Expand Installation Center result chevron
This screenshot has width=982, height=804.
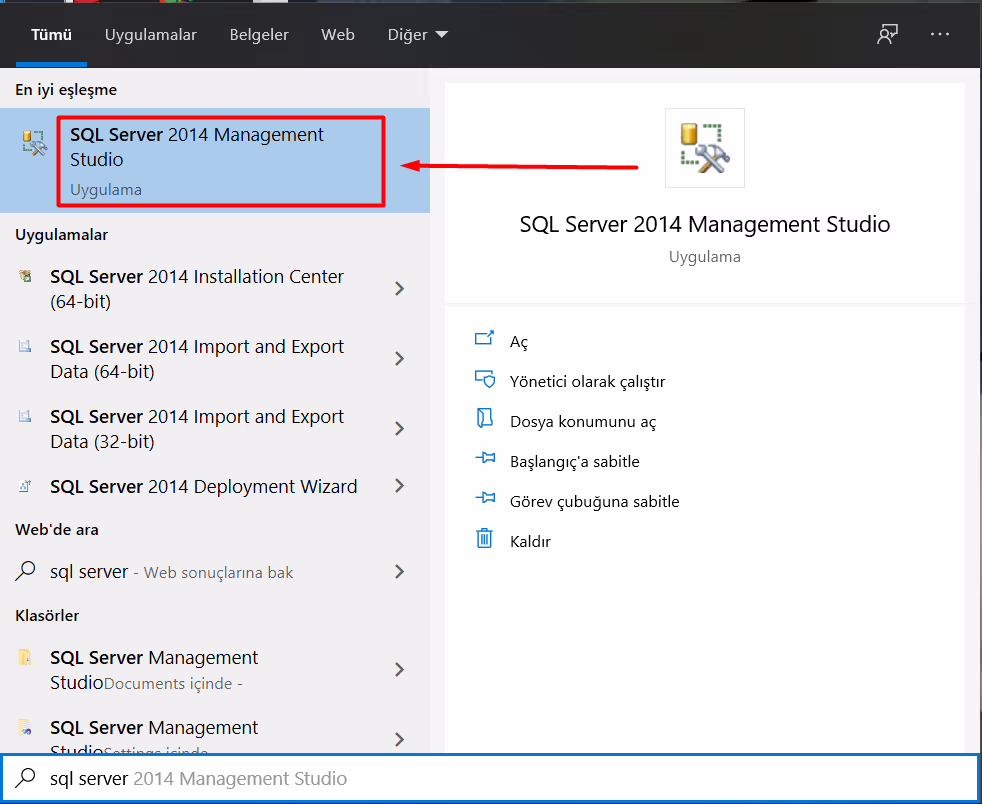[400, 289]
